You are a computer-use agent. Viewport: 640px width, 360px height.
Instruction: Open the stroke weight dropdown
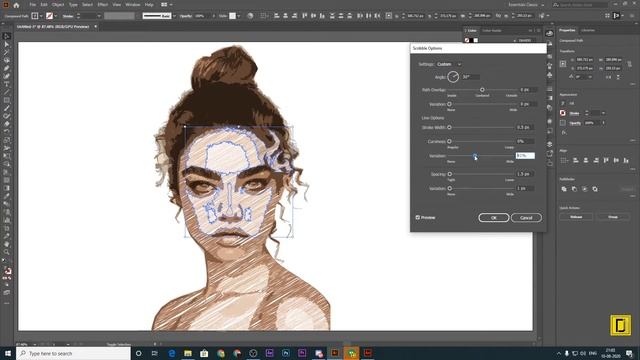coord(98,16)
